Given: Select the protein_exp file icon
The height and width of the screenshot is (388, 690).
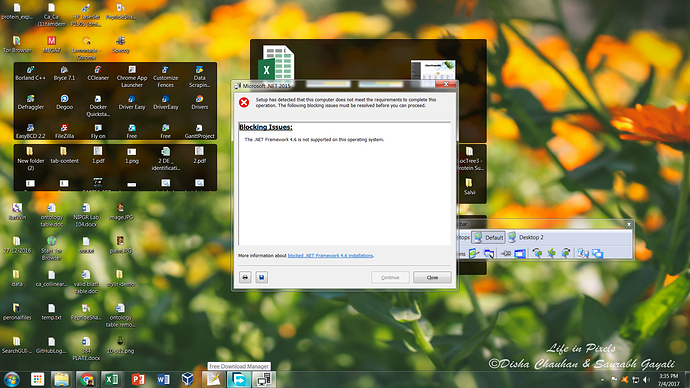Looking at the screenshot, I should click(17, 11).
